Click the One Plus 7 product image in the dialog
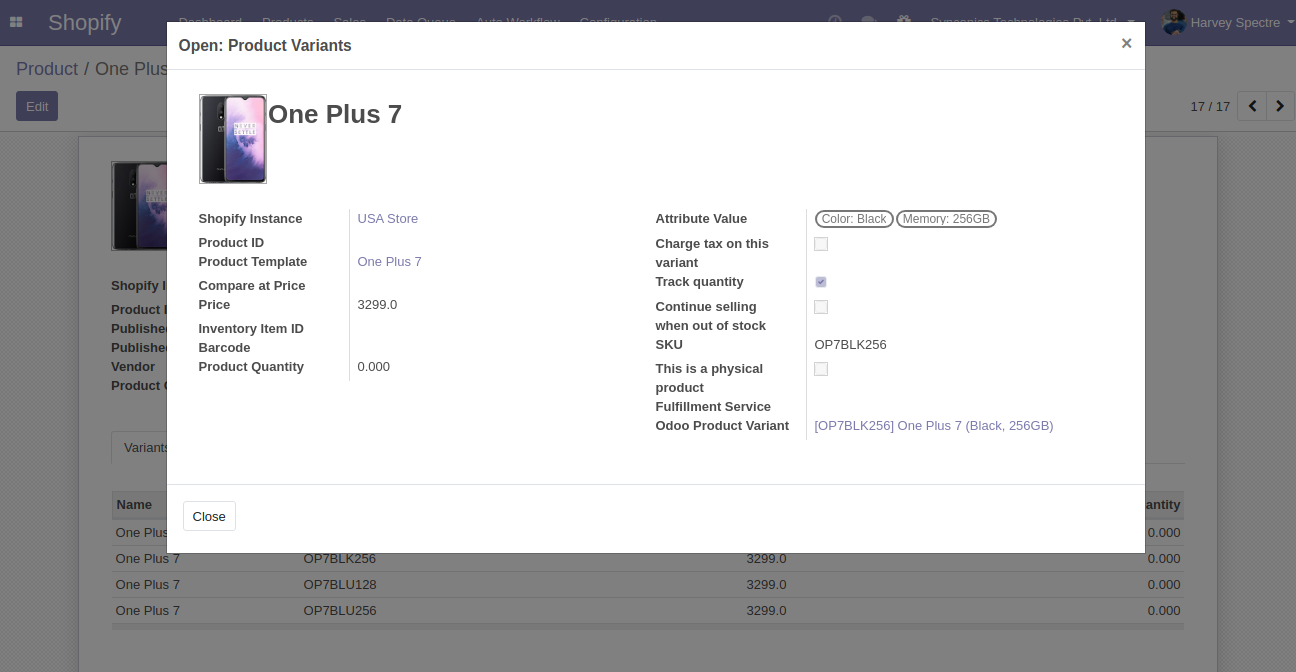 click(233, 139)
